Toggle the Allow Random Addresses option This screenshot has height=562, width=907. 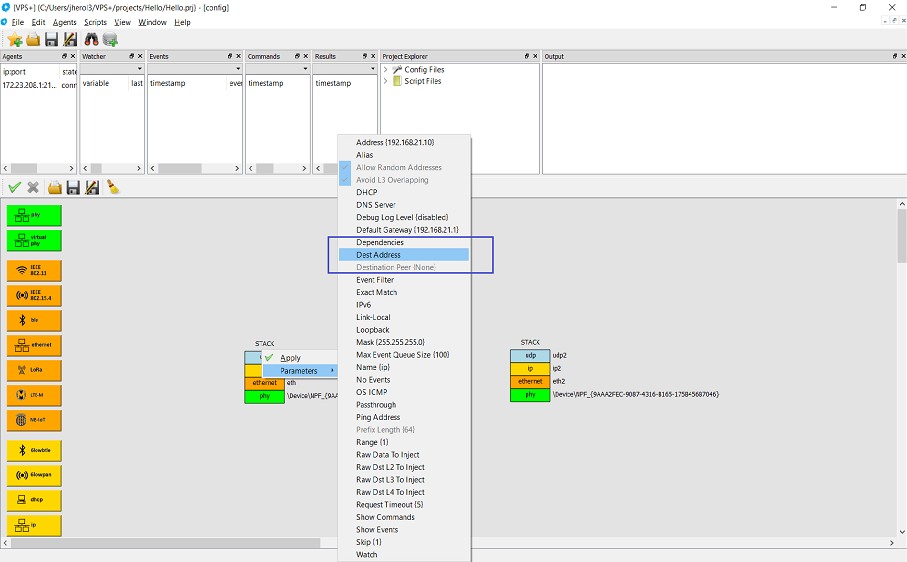399,167
